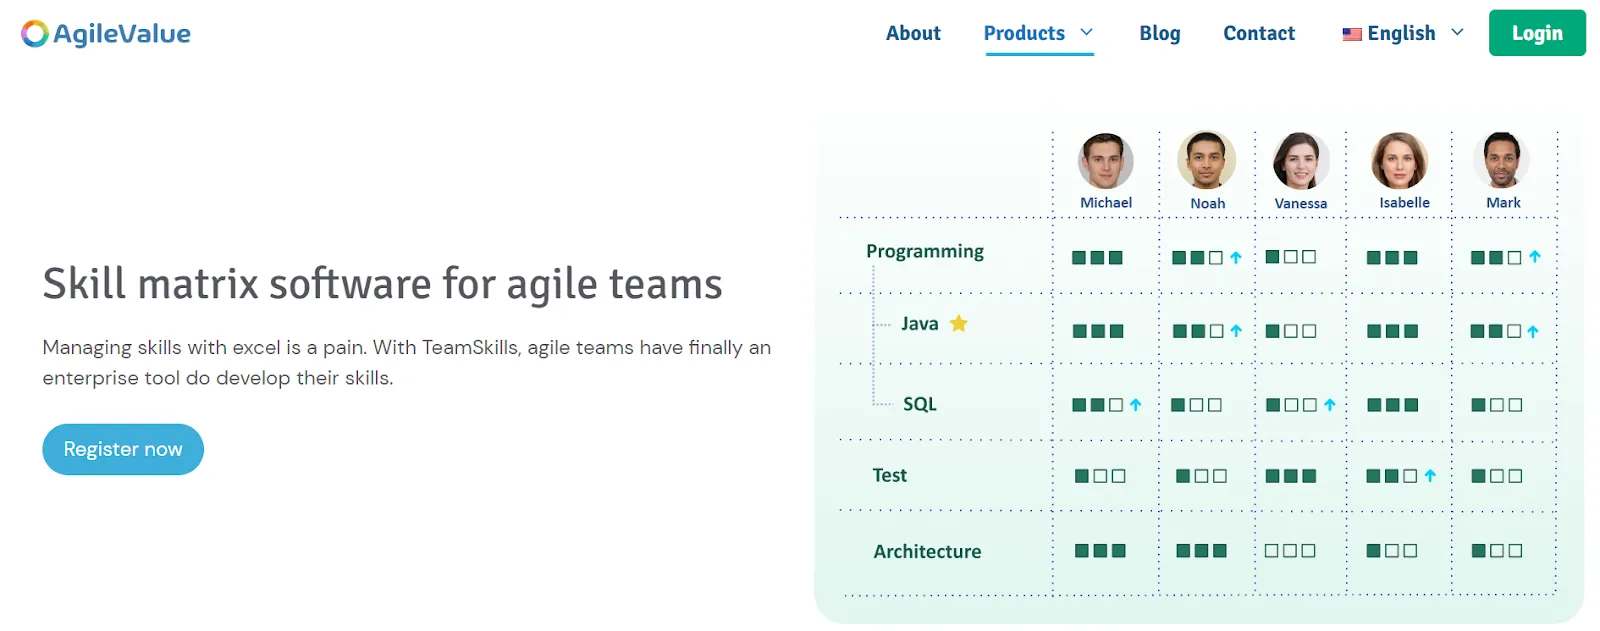This screenshot has width=1600, height=631.
Task: Click Noah's Architecture skill level squares
Action: 1201,551
